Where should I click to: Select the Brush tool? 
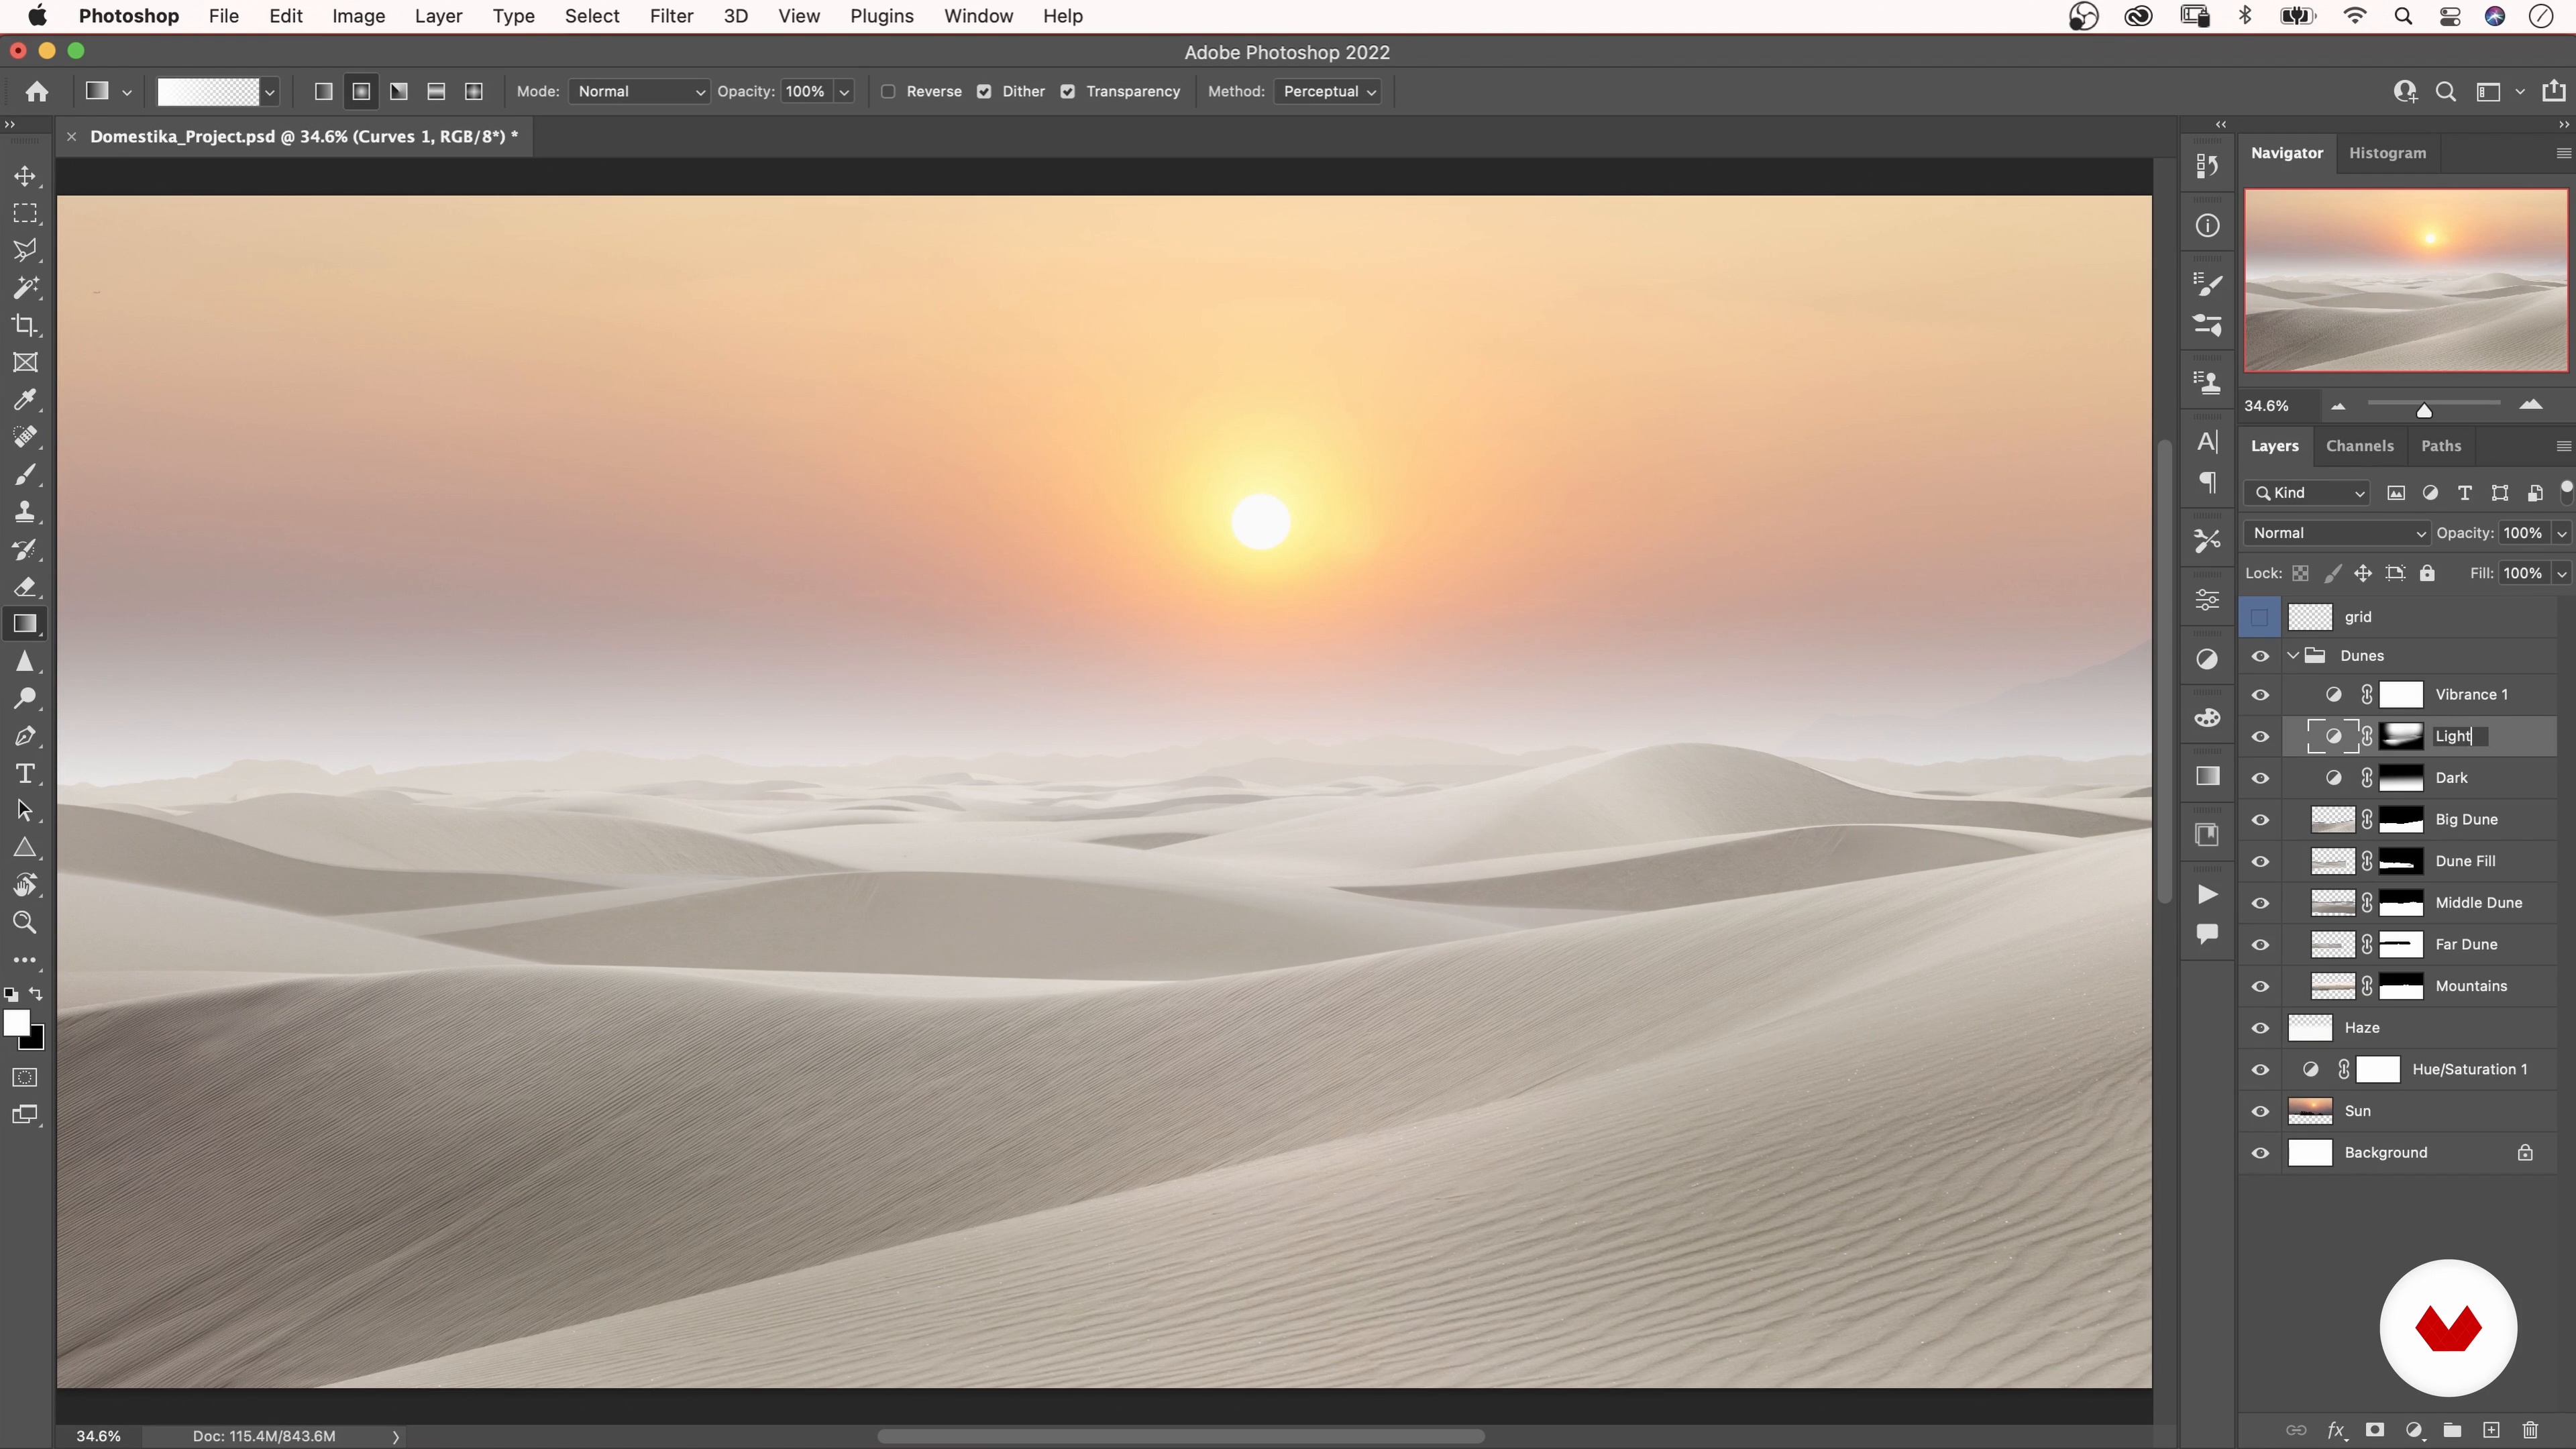click(x=25, y=475)
